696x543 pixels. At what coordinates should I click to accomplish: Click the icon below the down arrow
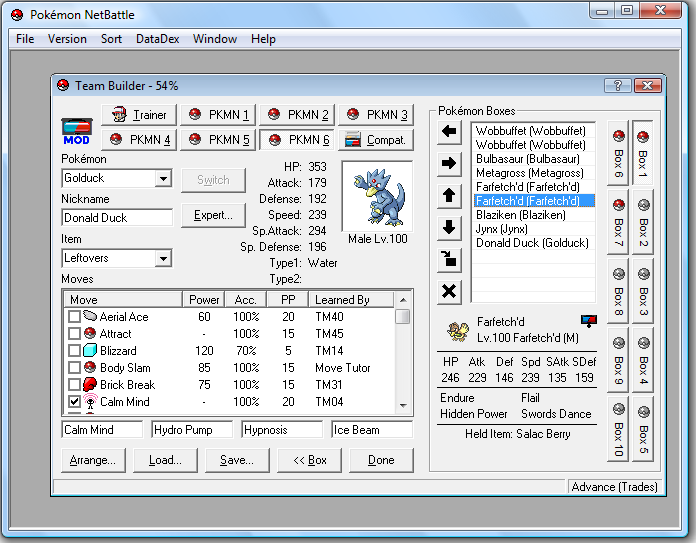449,260
